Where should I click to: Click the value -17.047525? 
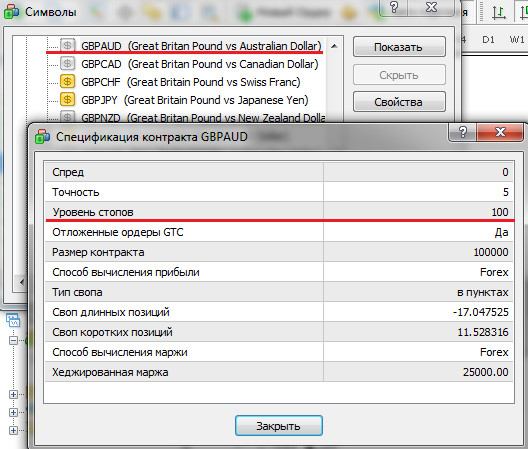(481, 312)
